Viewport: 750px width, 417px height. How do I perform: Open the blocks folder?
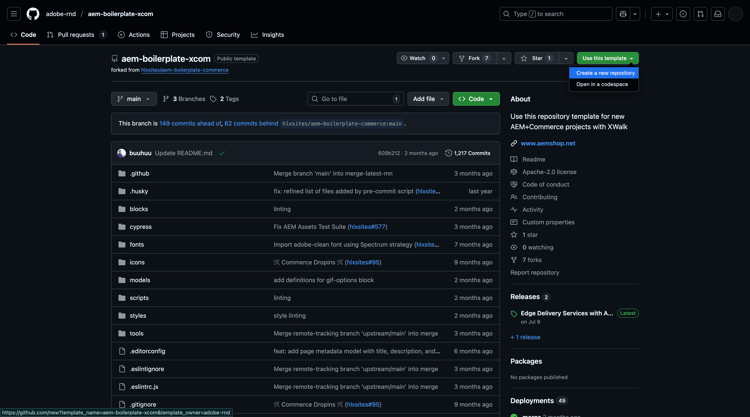[139, 209]
